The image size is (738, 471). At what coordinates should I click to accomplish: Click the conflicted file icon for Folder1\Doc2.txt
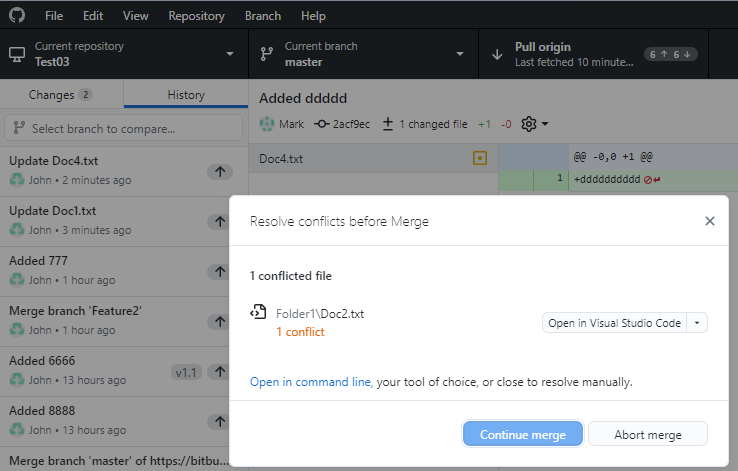pos(259,313)
